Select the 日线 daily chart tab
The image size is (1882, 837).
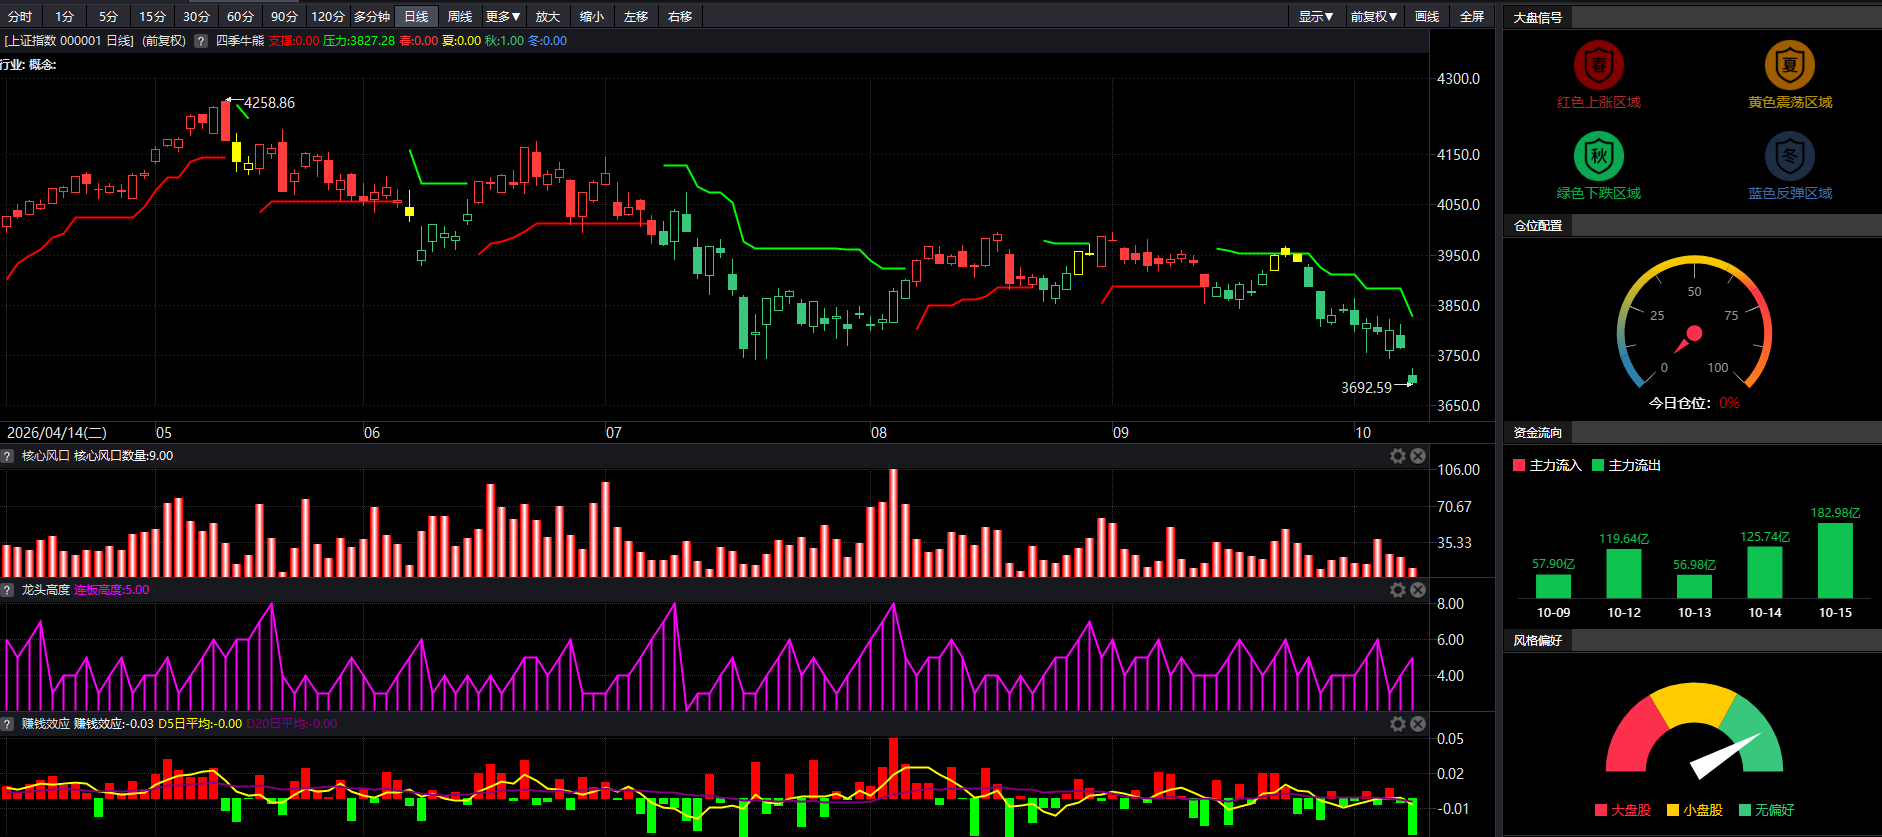click(416, 16)
